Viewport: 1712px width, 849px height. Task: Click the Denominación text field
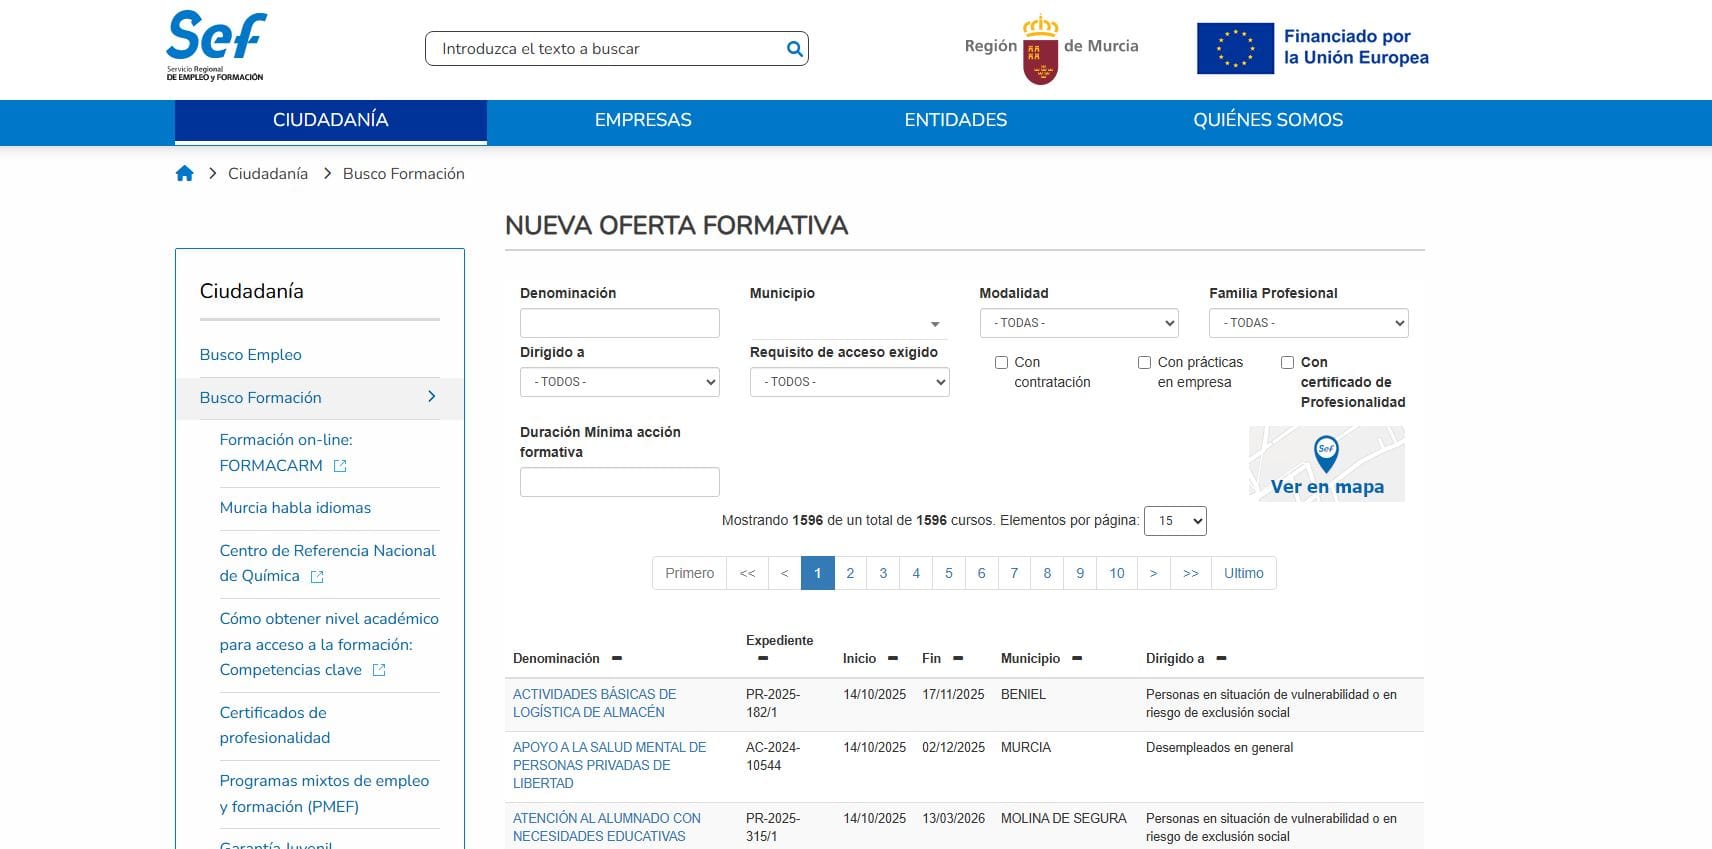(x=619, y=323)
